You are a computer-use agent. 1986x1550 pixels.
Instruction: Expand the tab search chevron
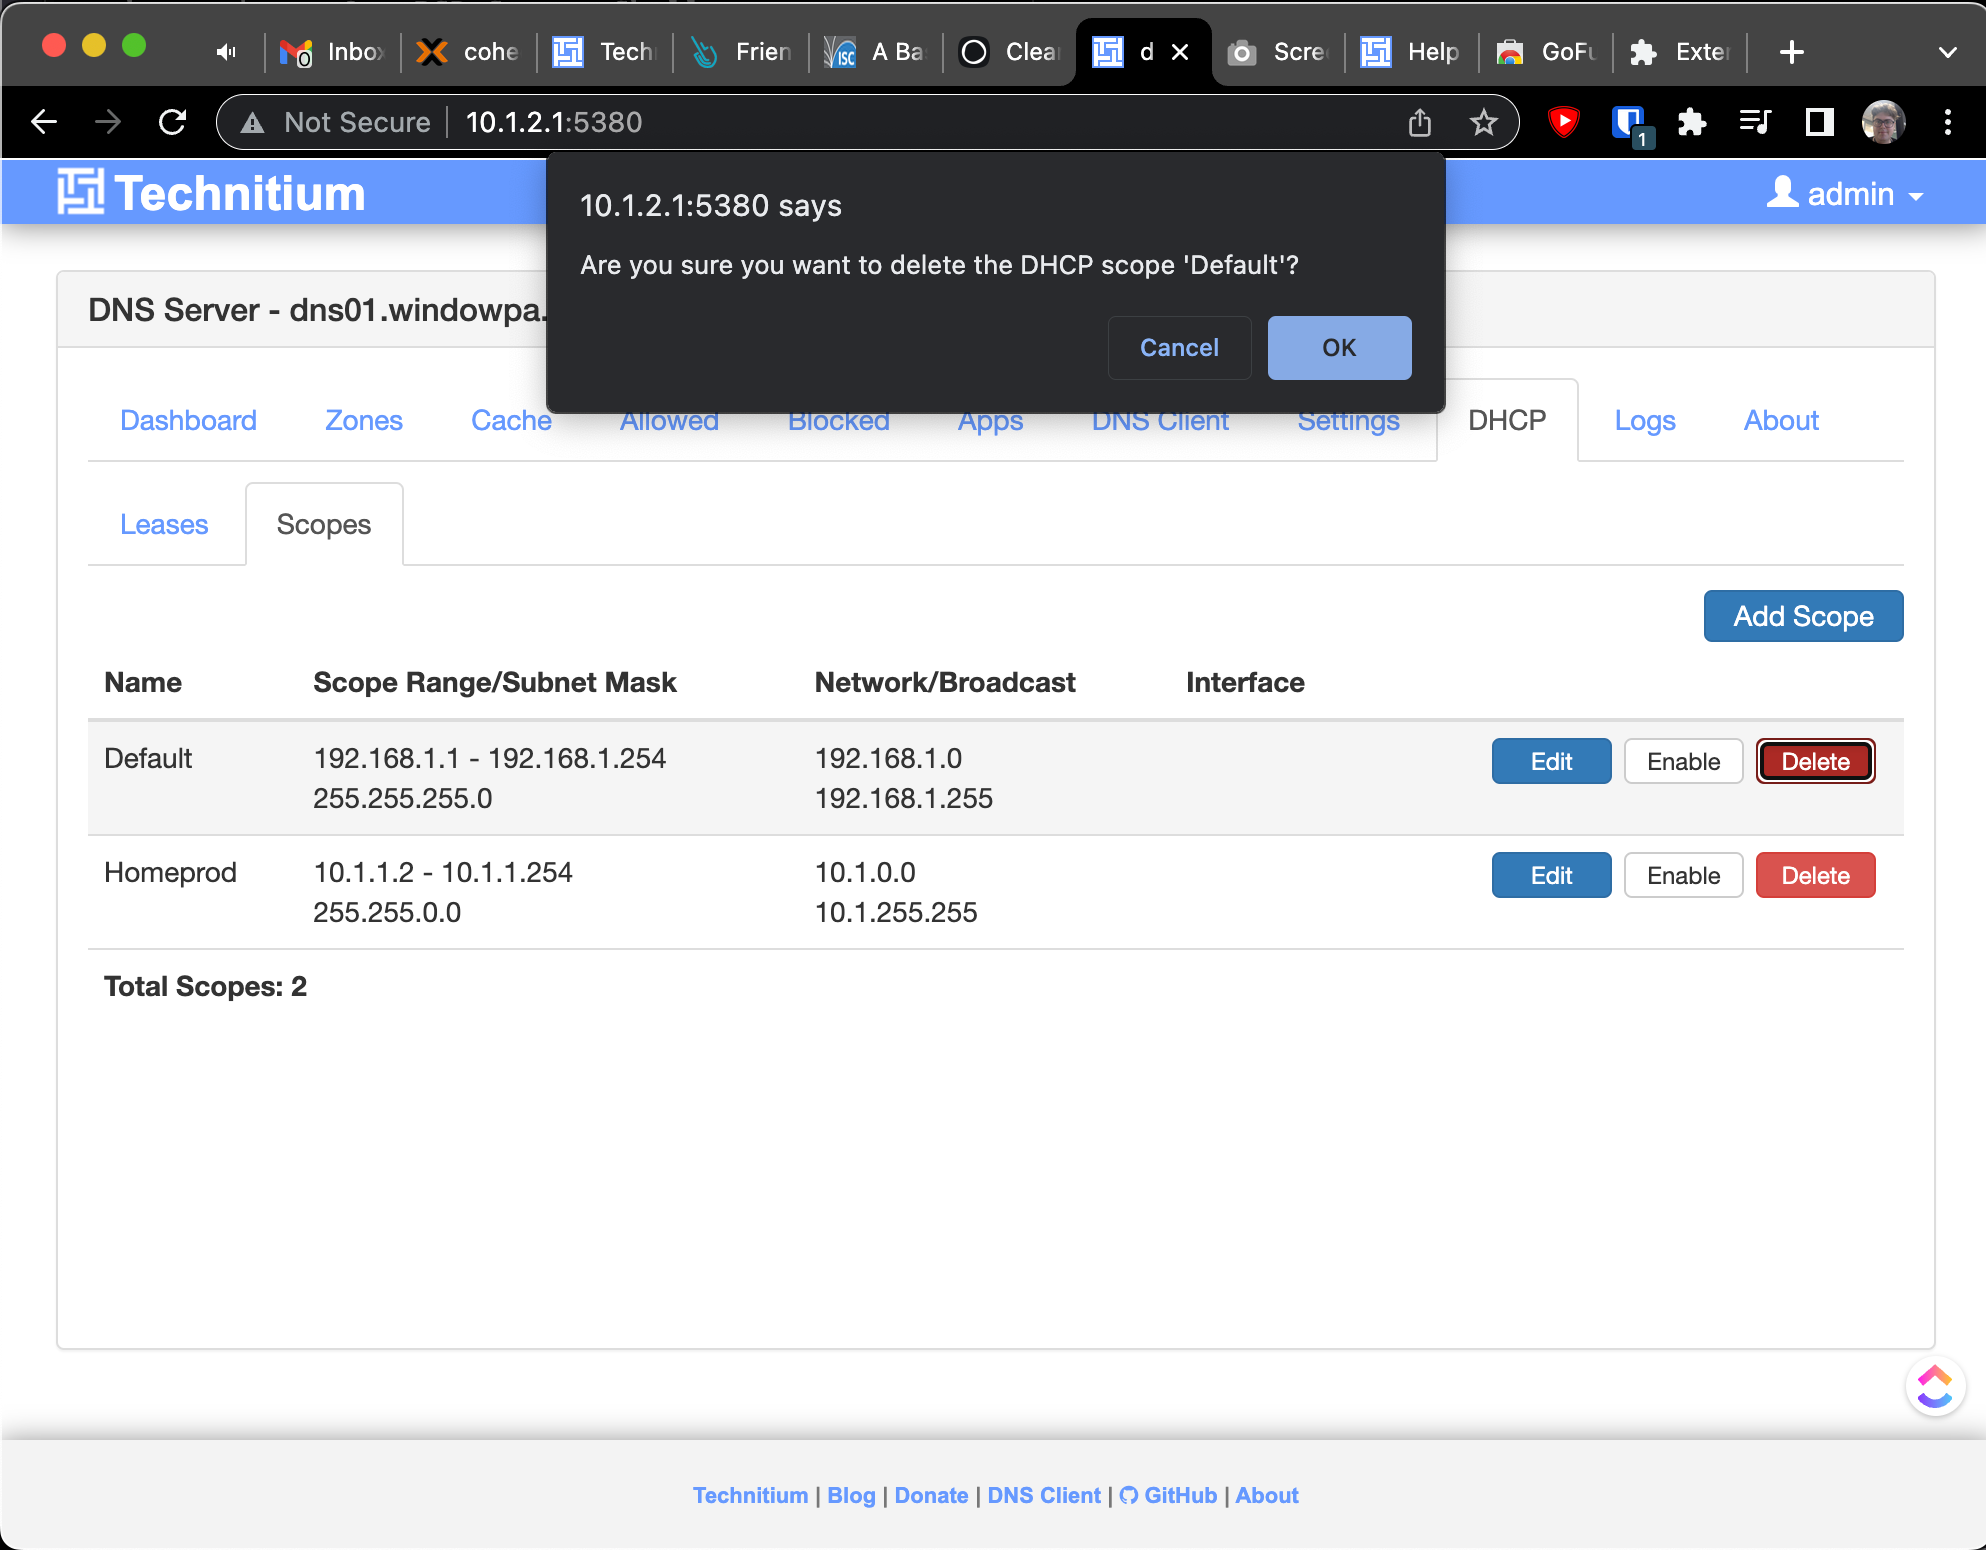[x=1947, y=52]
